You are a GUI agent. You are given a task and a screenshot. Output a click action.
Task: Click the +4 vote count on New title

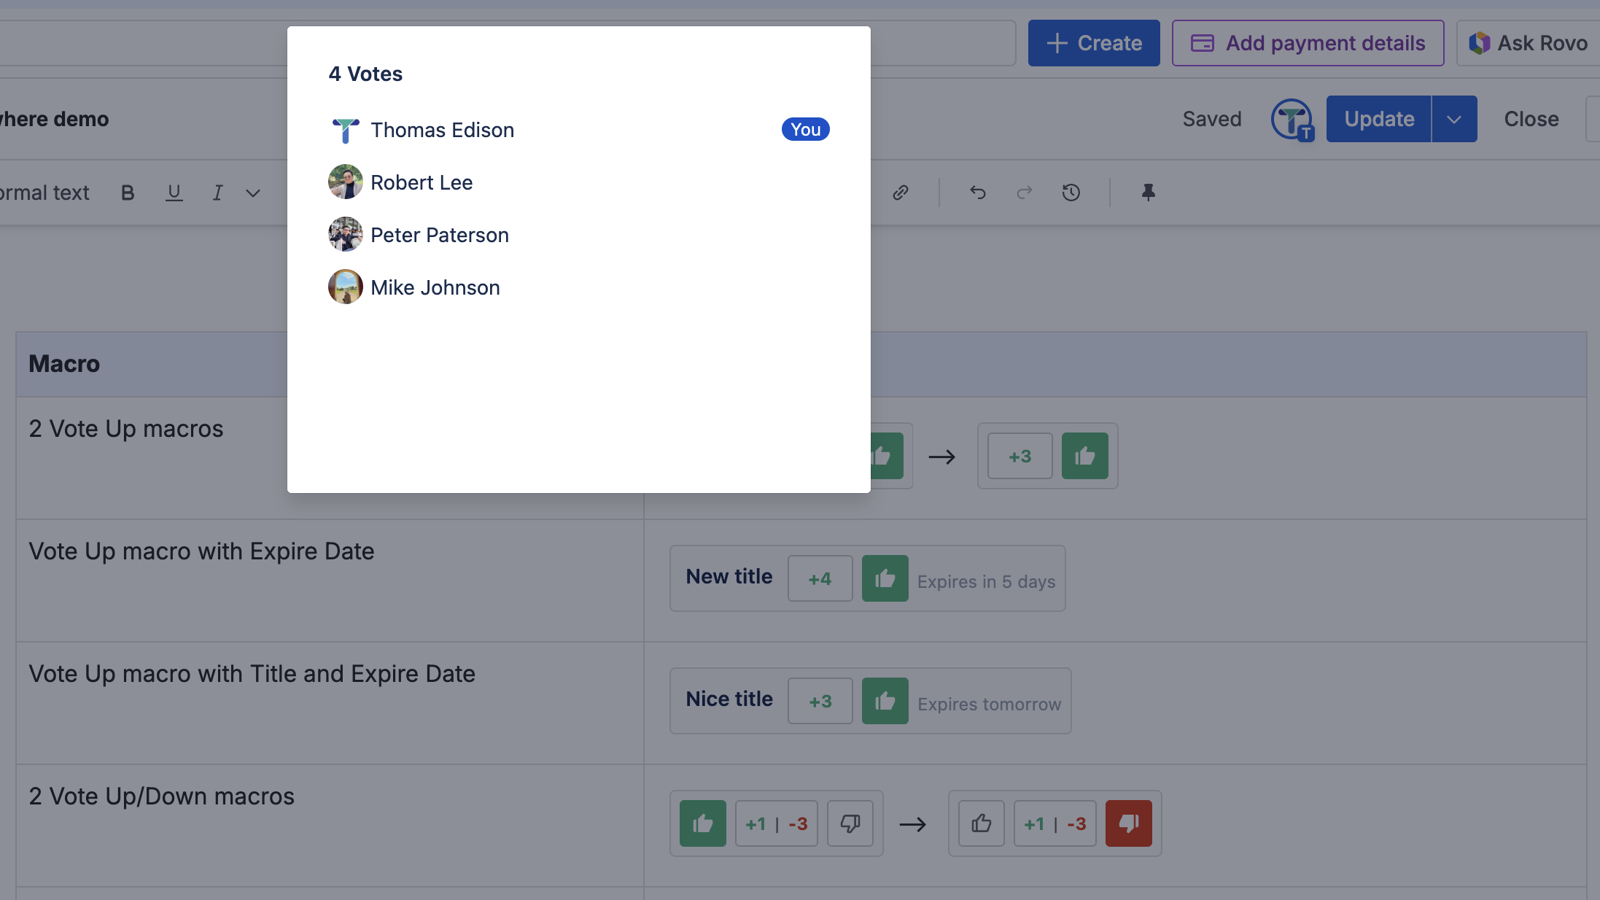[820, 579]
